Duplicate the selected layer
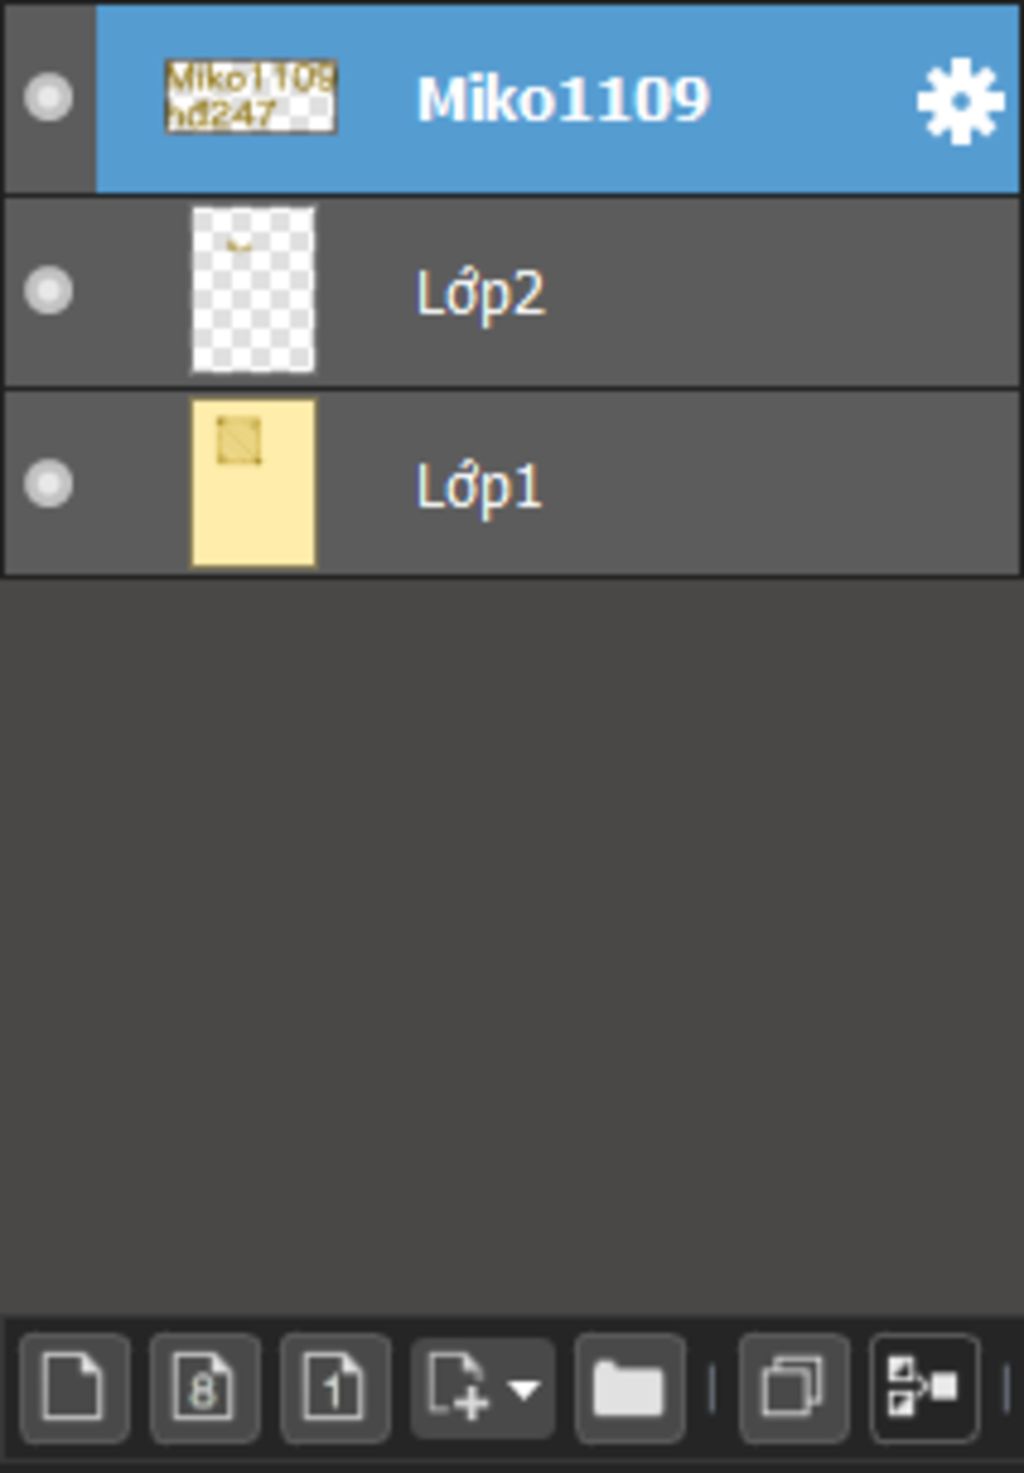The height and width of the screenshot is (1473, 1024). (x=793, y=1387)
